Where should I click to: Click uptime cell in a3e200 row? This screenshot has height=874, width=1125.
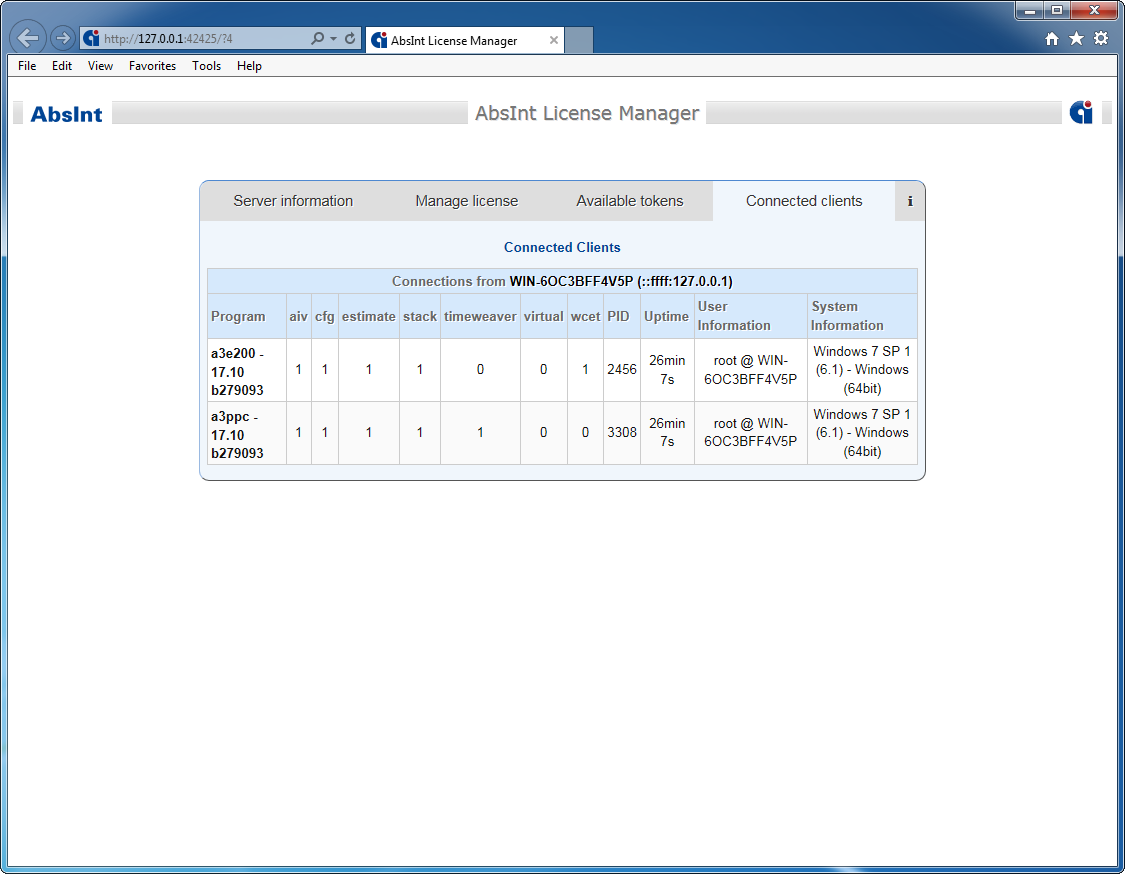667,370
